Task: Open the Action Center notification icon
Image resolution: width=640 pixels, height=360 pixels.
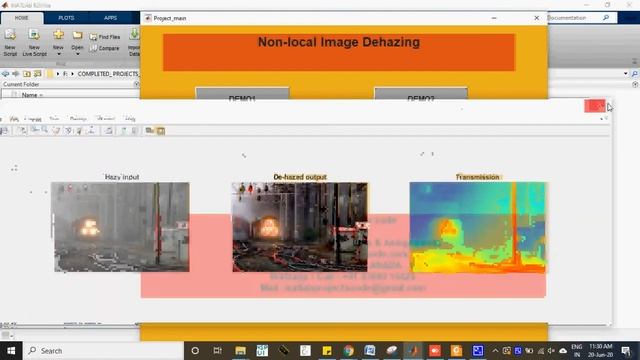Action: click(x=627, y=351)
